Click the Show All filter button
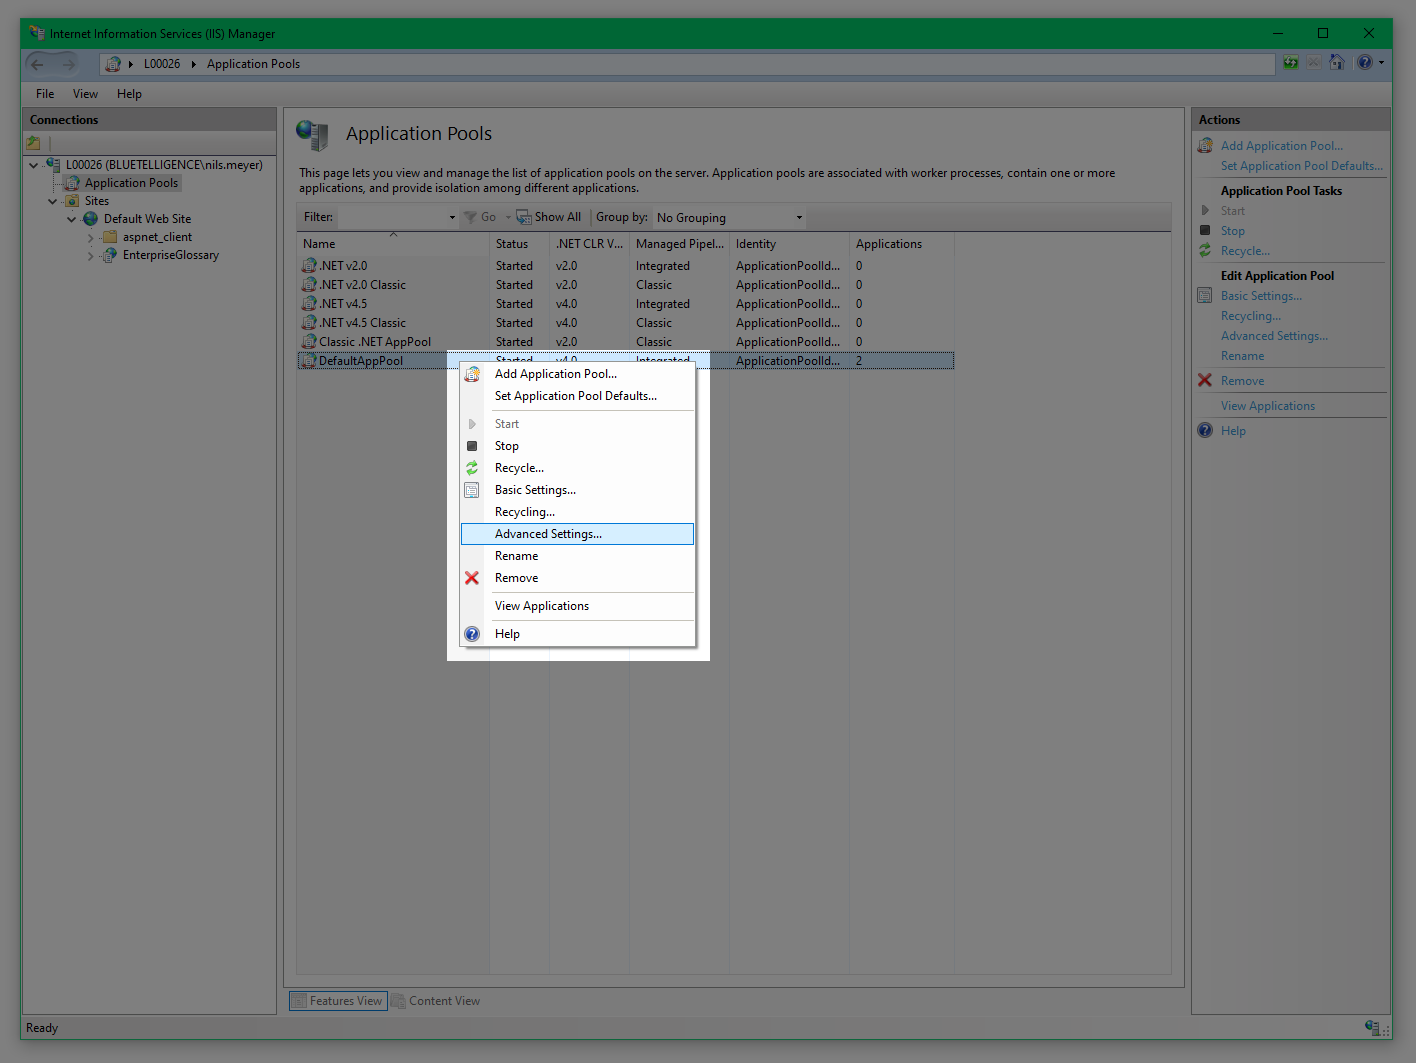The image size is (1416, 1063). pos(549,217)
